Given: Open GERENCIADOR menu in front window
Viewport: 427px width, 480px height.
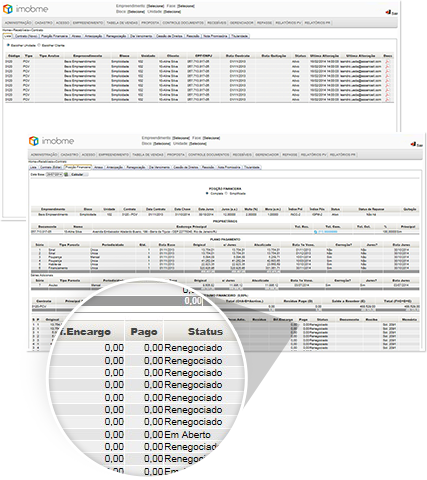Looking at the screenshot, I should coord(267,155).
